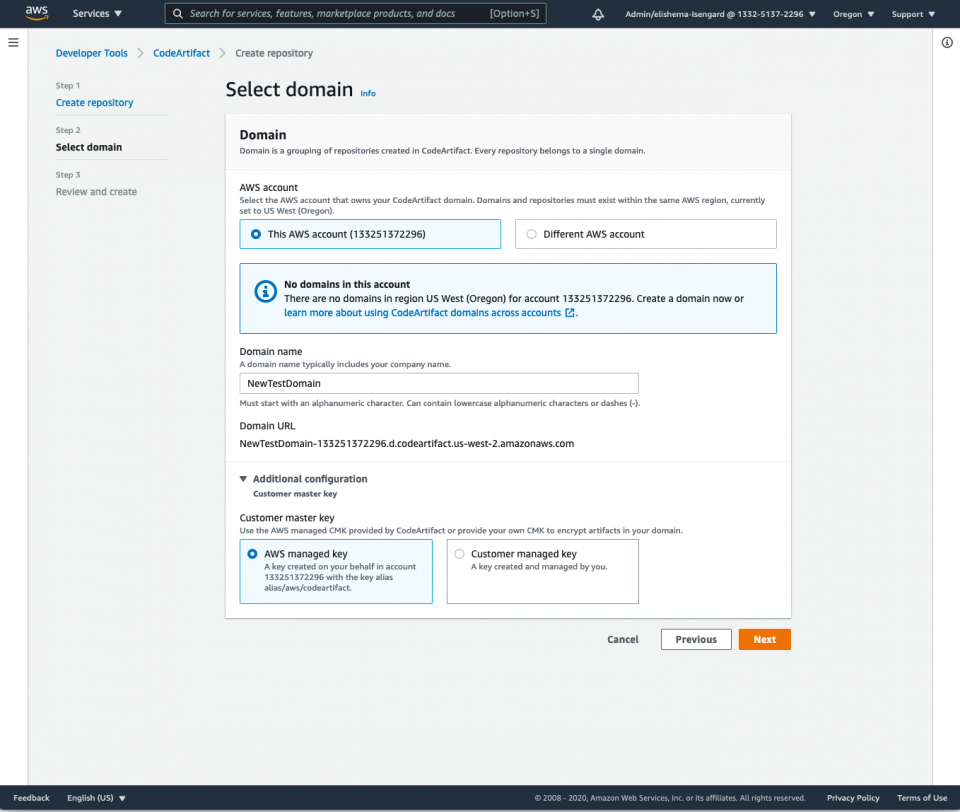Image resolution: width=960 pixels, height=812 pixels.
Task: Click the external link icon after cross-account link
Action: pos(569,313)
